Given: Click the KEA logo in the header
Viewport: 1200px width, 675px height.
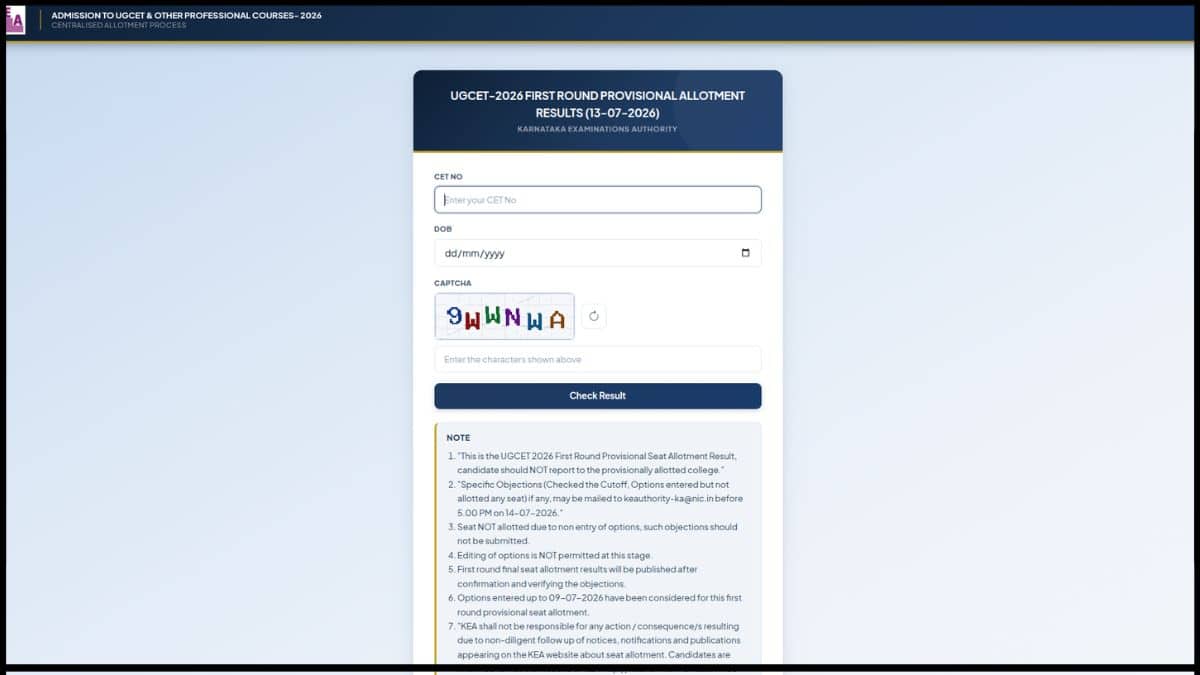Looking at the screenshot, I should coord(15,20).
